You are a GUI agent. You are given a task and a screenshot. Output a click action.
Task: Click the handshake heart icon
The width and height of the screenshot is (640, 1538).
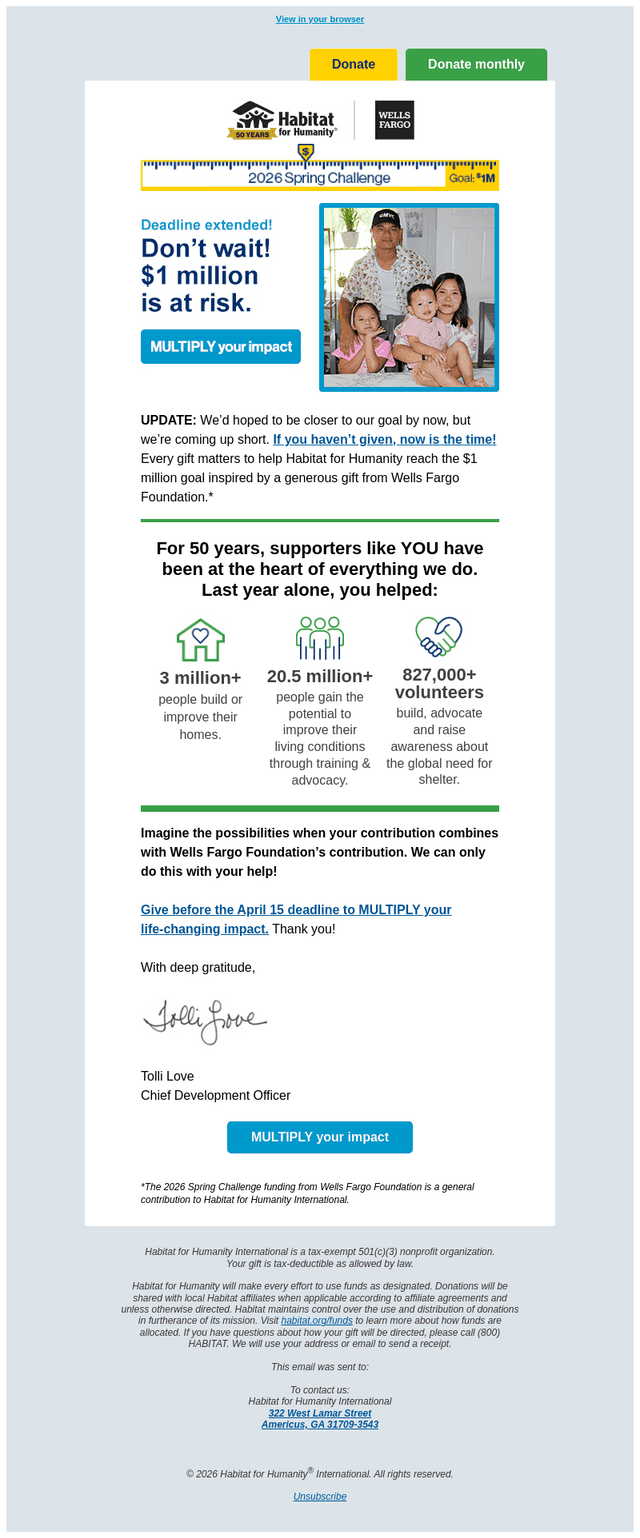pos(439,636)
